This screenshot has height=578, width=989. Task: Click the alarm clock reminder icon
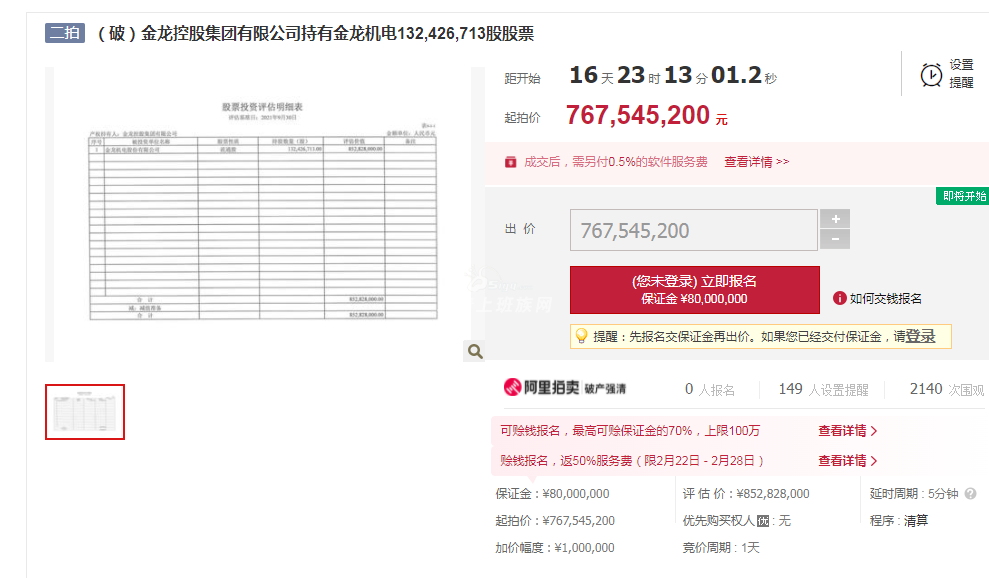click(931, 74)
